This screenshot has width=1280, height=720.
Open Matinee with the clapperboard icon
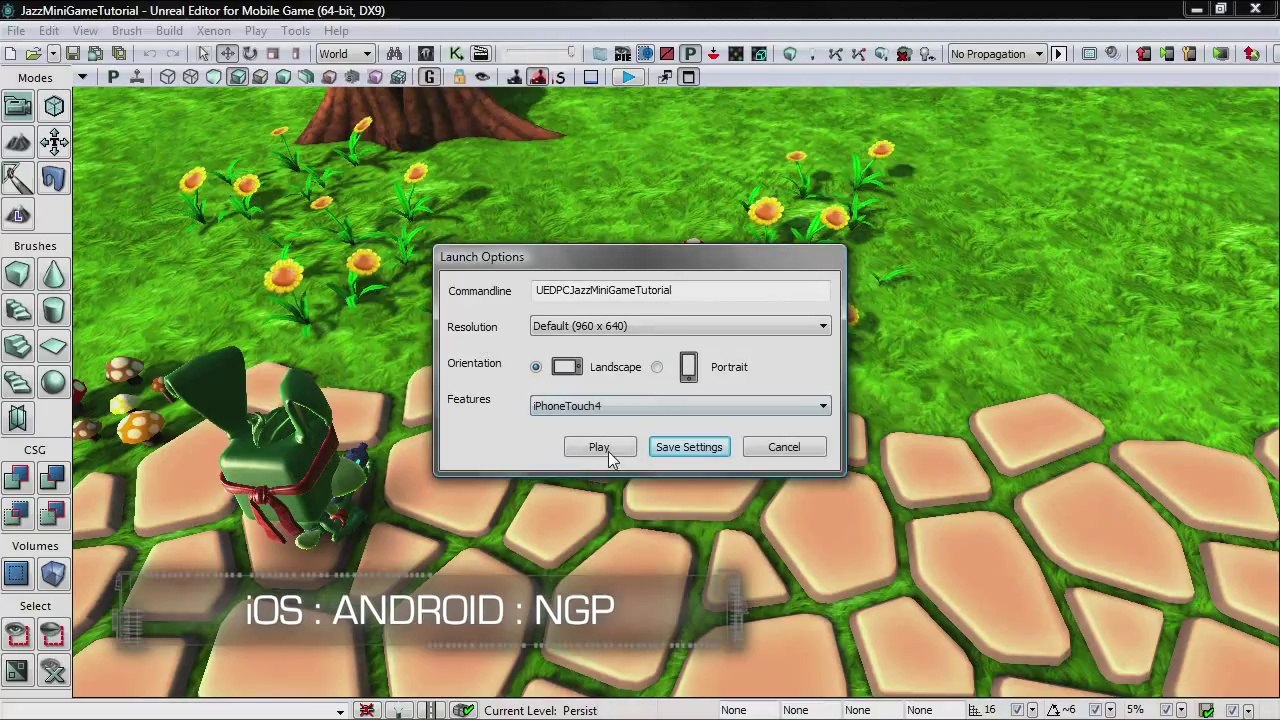(x=481, y=54)
